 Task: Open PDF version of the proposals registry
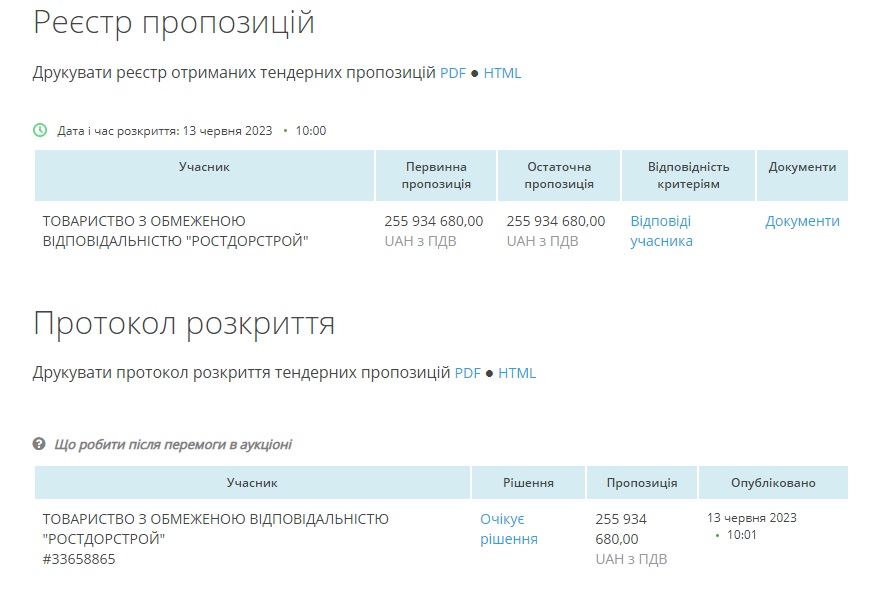453,73
